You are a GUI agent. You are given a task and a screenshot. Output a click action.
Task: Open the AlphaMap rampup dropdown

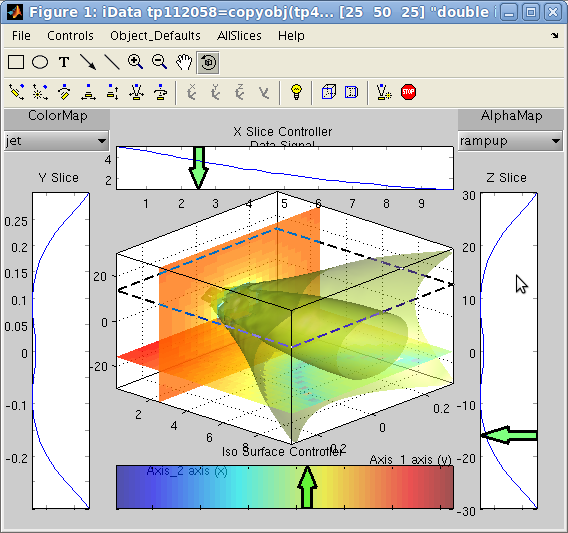pyautogui.click(x=510, y=141)
